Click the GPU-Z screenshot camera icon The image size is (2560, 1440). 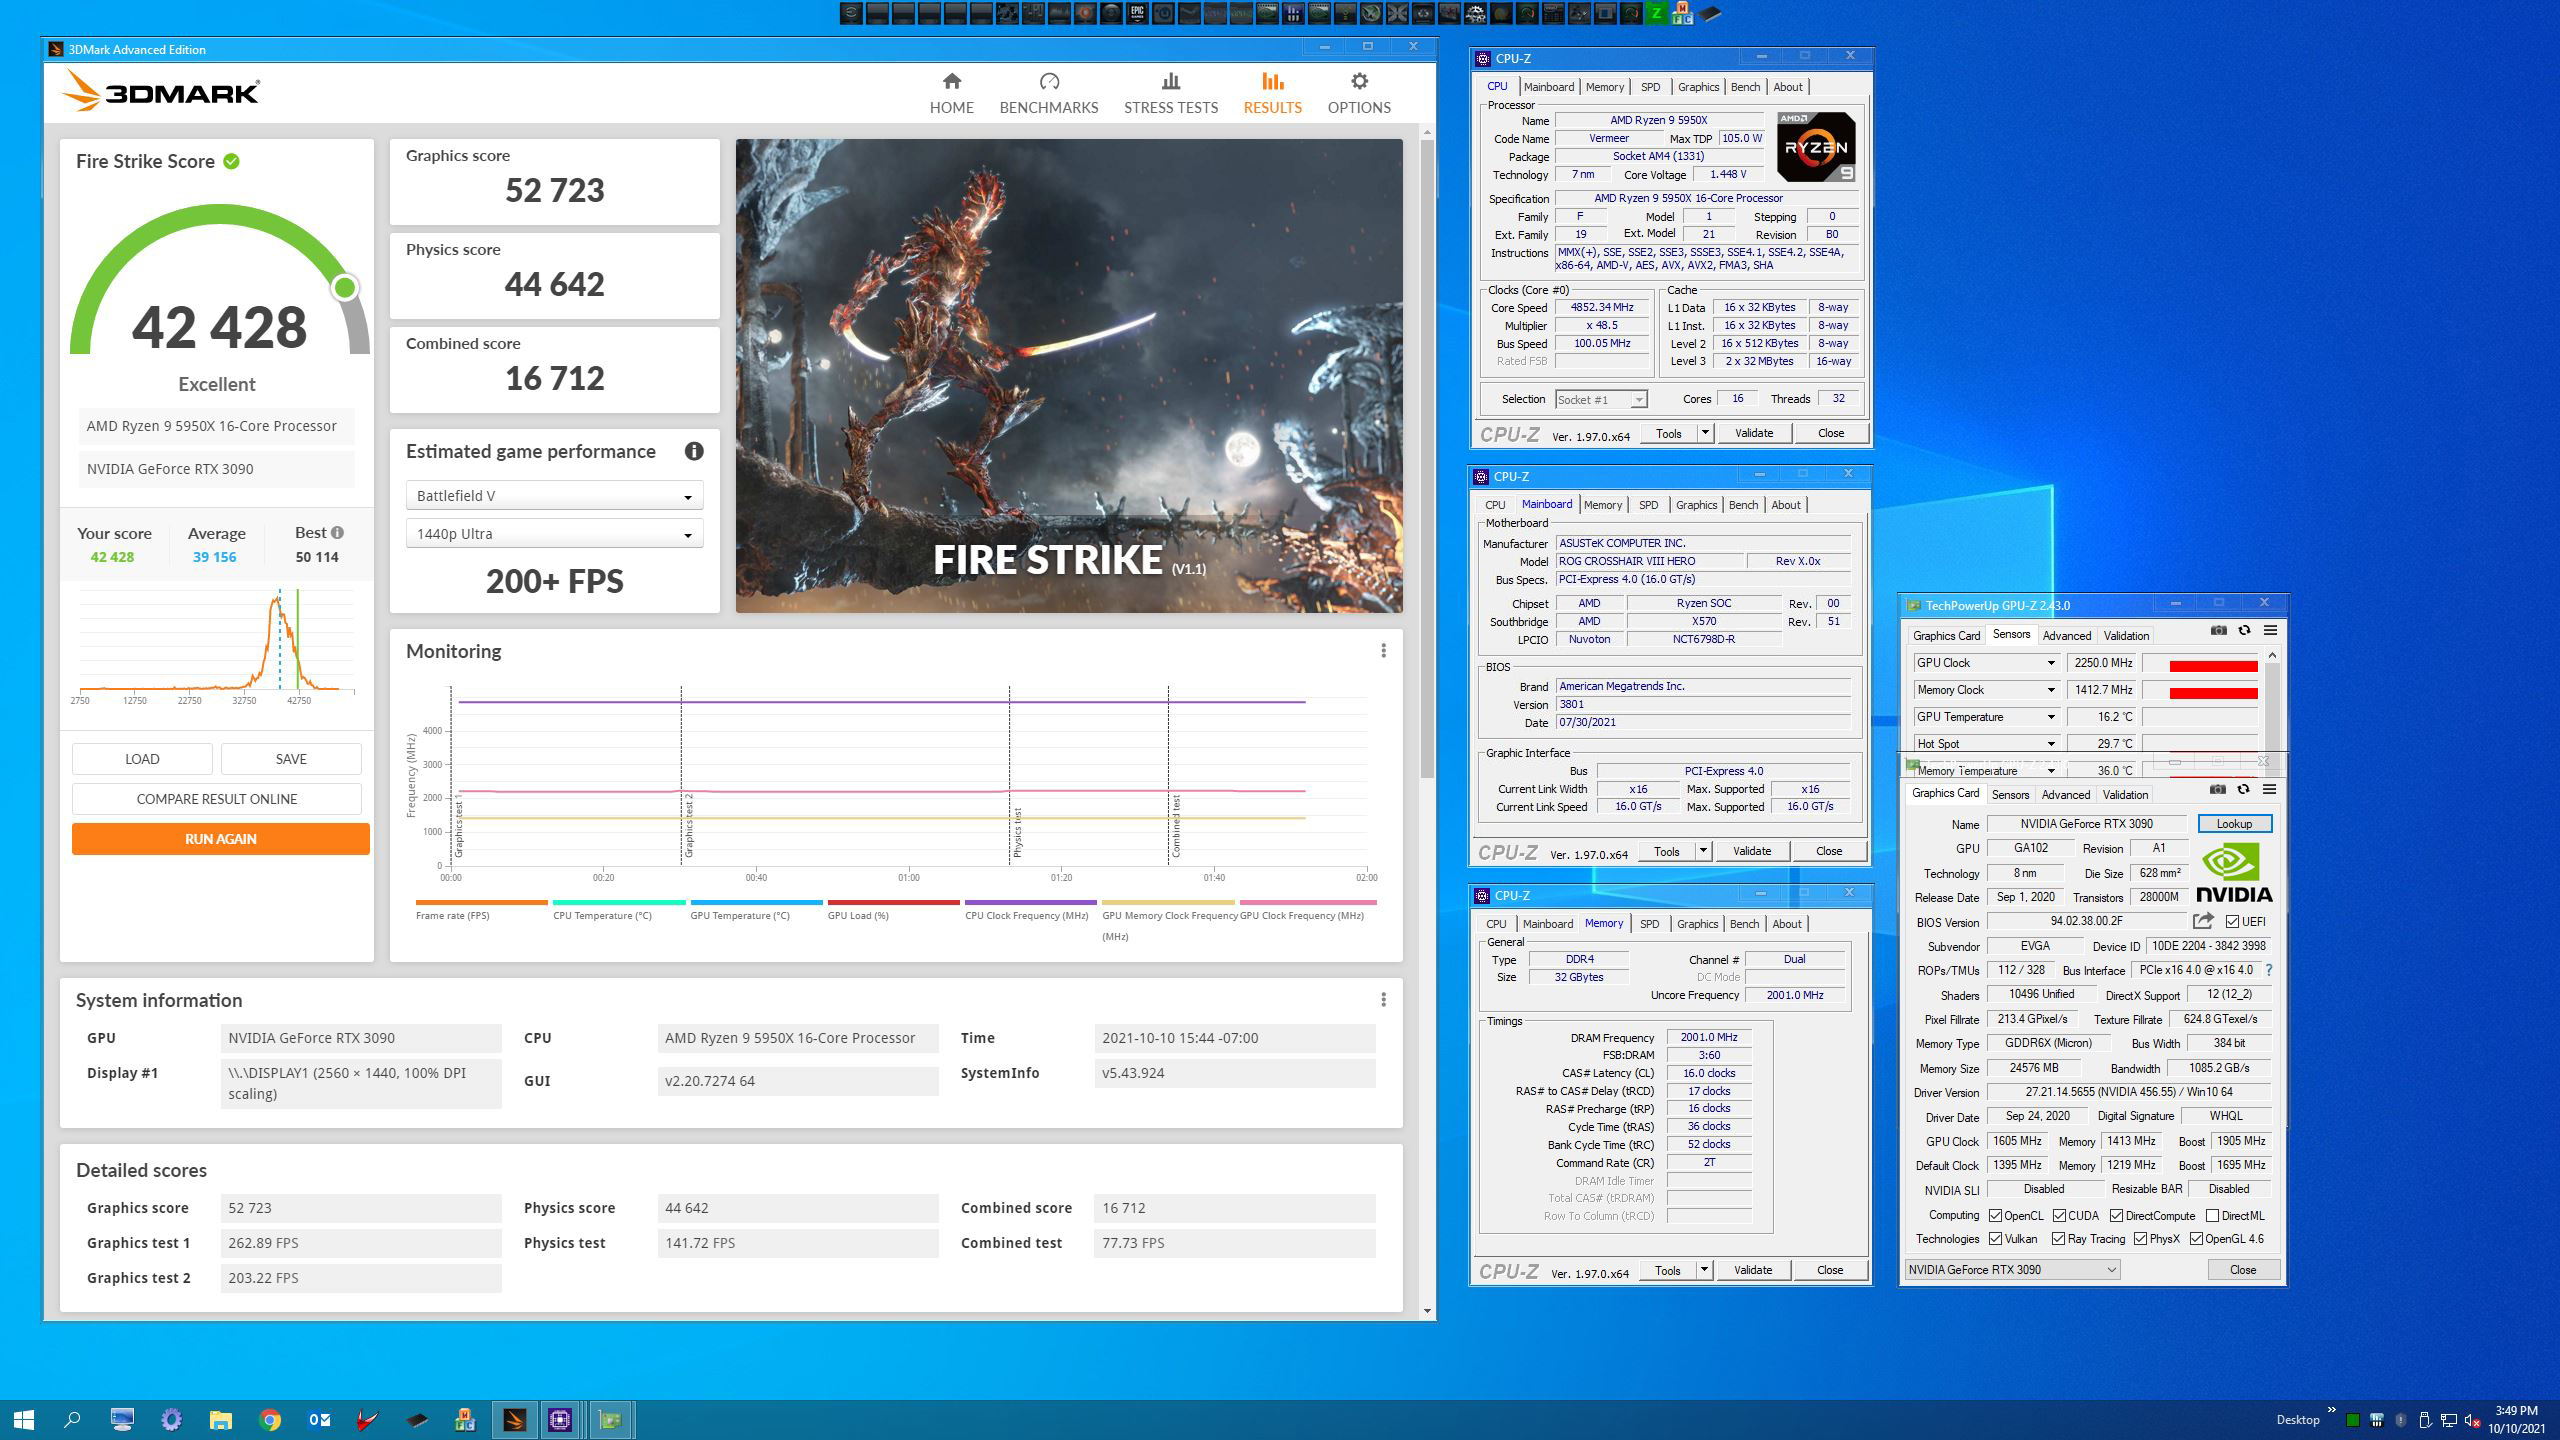[2217, 790]
